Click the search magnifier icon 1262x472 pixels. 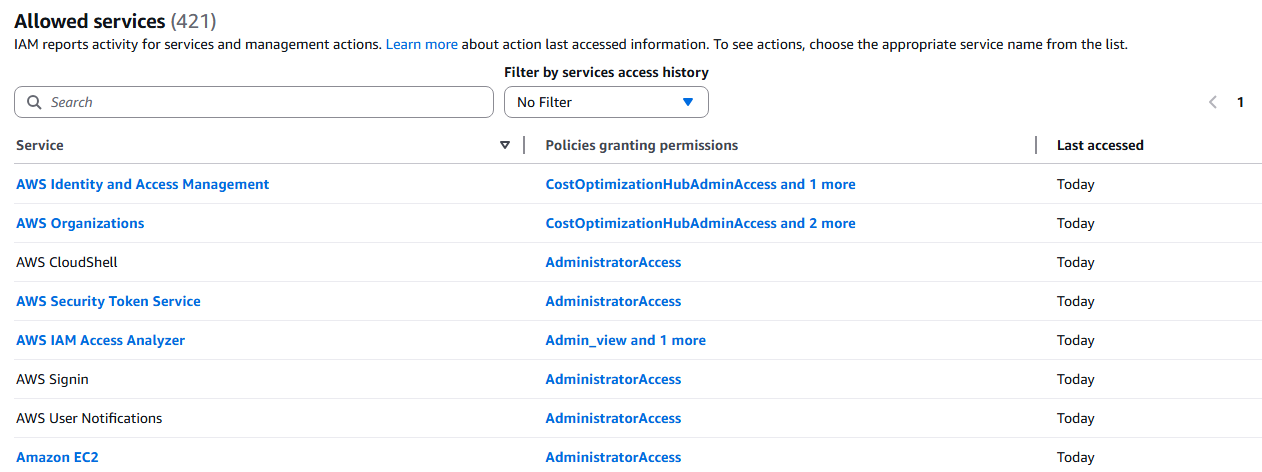click(x=34, y=102)
